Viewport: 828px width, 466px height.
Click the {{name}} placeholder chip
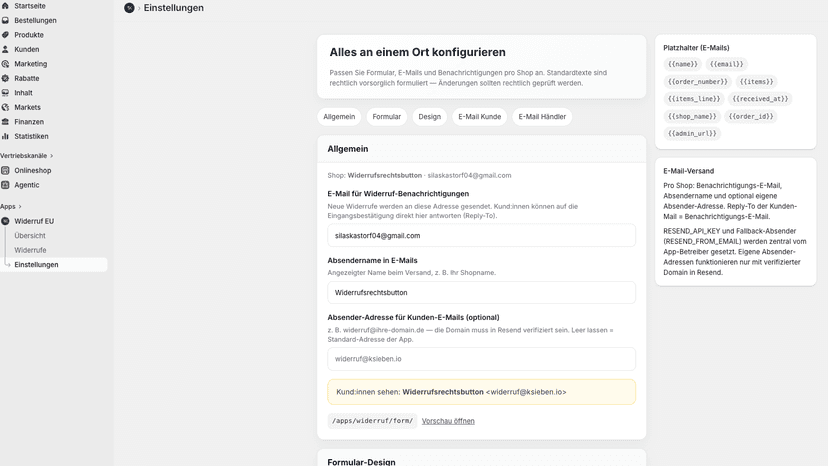tap(683, 64)
